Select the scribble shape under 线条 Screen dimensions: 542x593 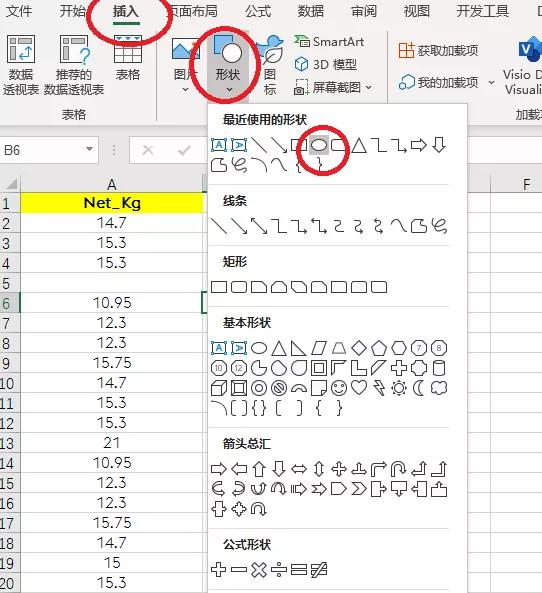(439, 226)
